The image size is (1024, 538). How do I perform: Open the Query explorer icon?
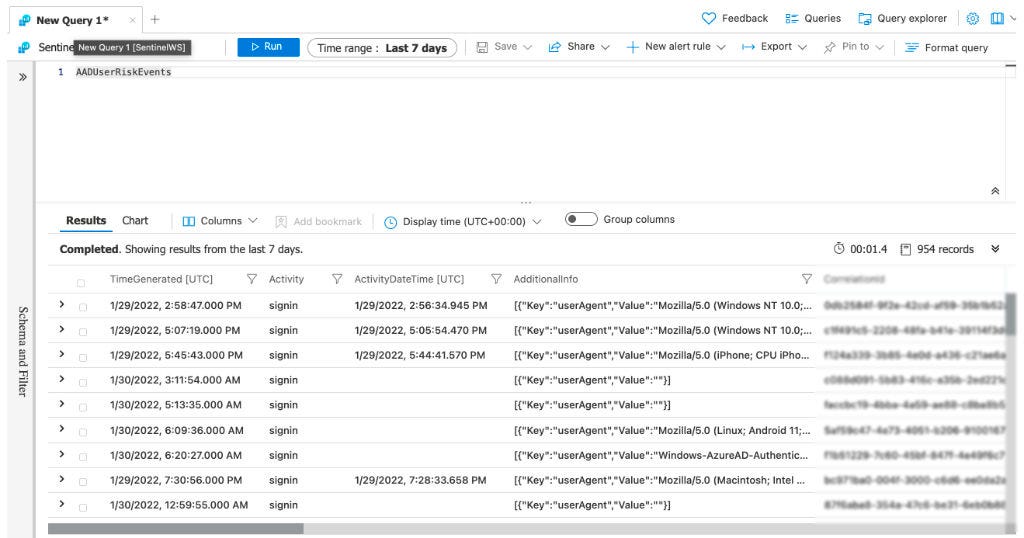coord(865,19)
